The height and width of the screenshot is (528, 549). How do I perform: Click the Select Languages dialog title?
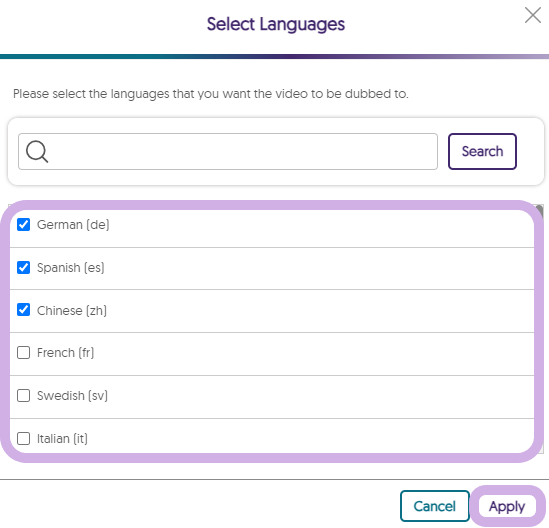click(x=276, y=24)
